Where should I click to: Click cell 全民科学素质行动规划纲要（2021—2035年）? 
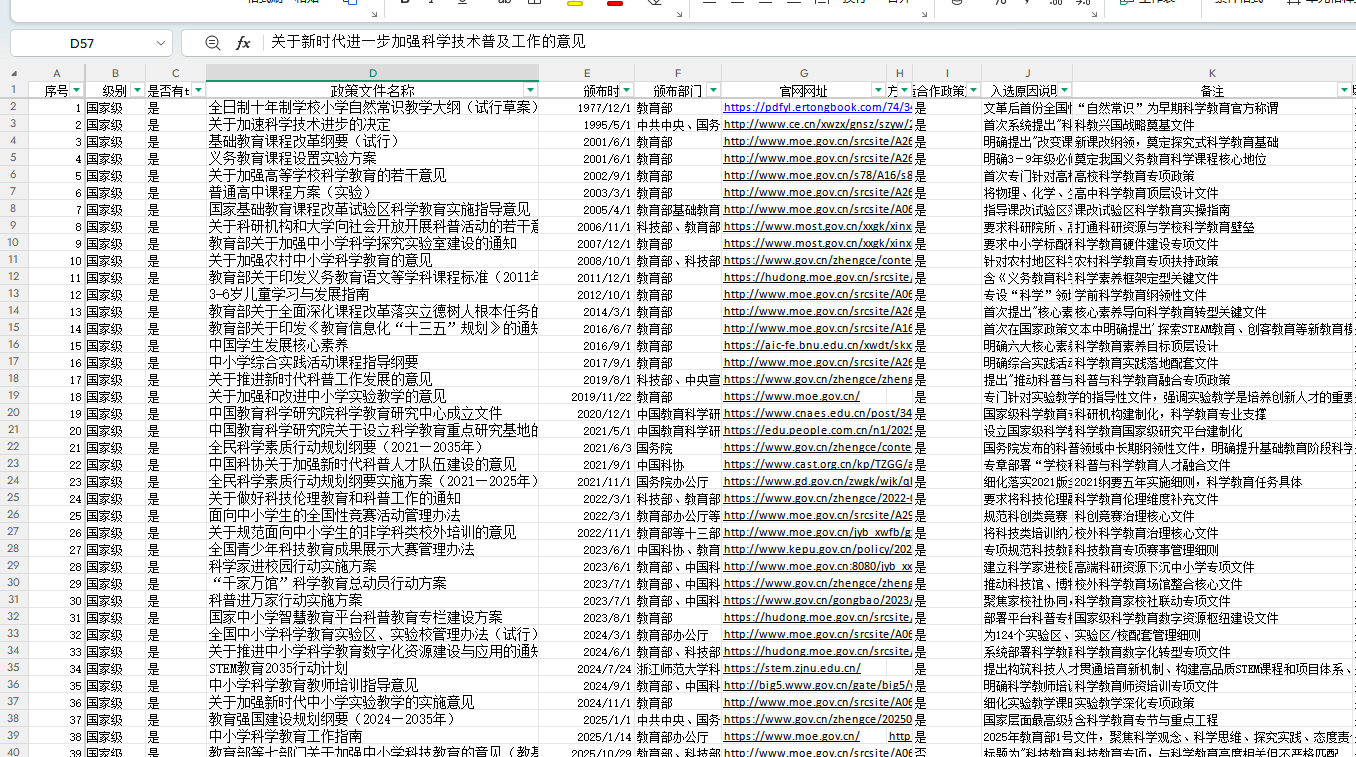[372, 447]
